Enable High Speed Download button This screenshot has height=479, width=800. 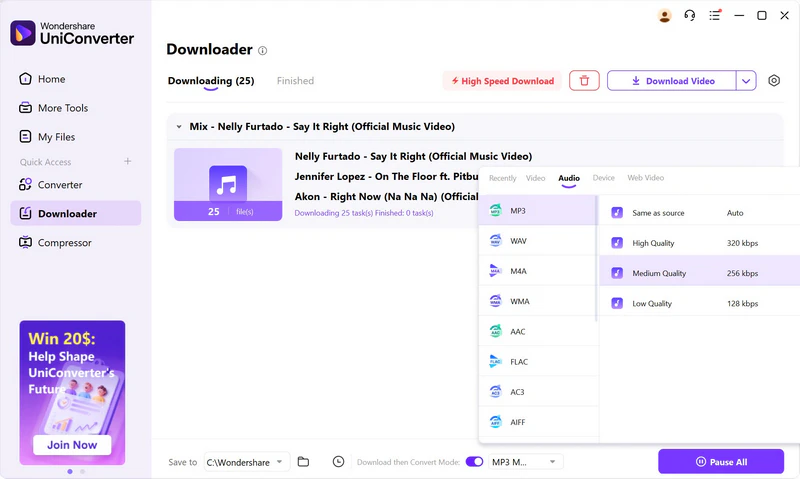click(502, 81)
